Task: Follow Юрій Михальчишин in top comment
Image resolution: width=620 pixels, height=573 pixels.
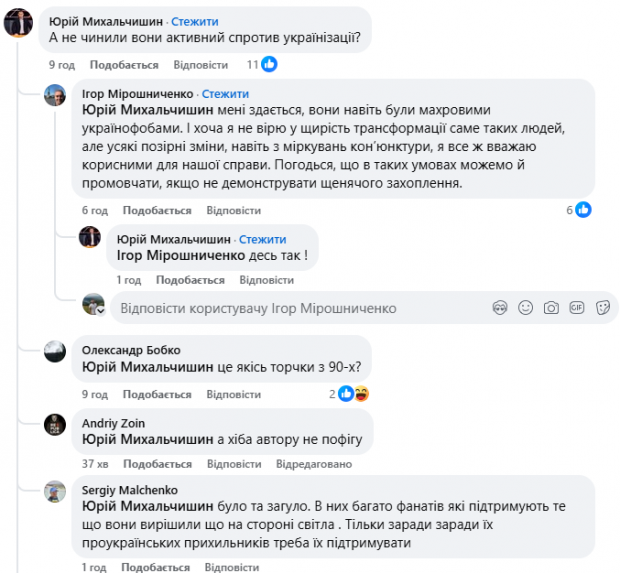Action: (195, 22)
